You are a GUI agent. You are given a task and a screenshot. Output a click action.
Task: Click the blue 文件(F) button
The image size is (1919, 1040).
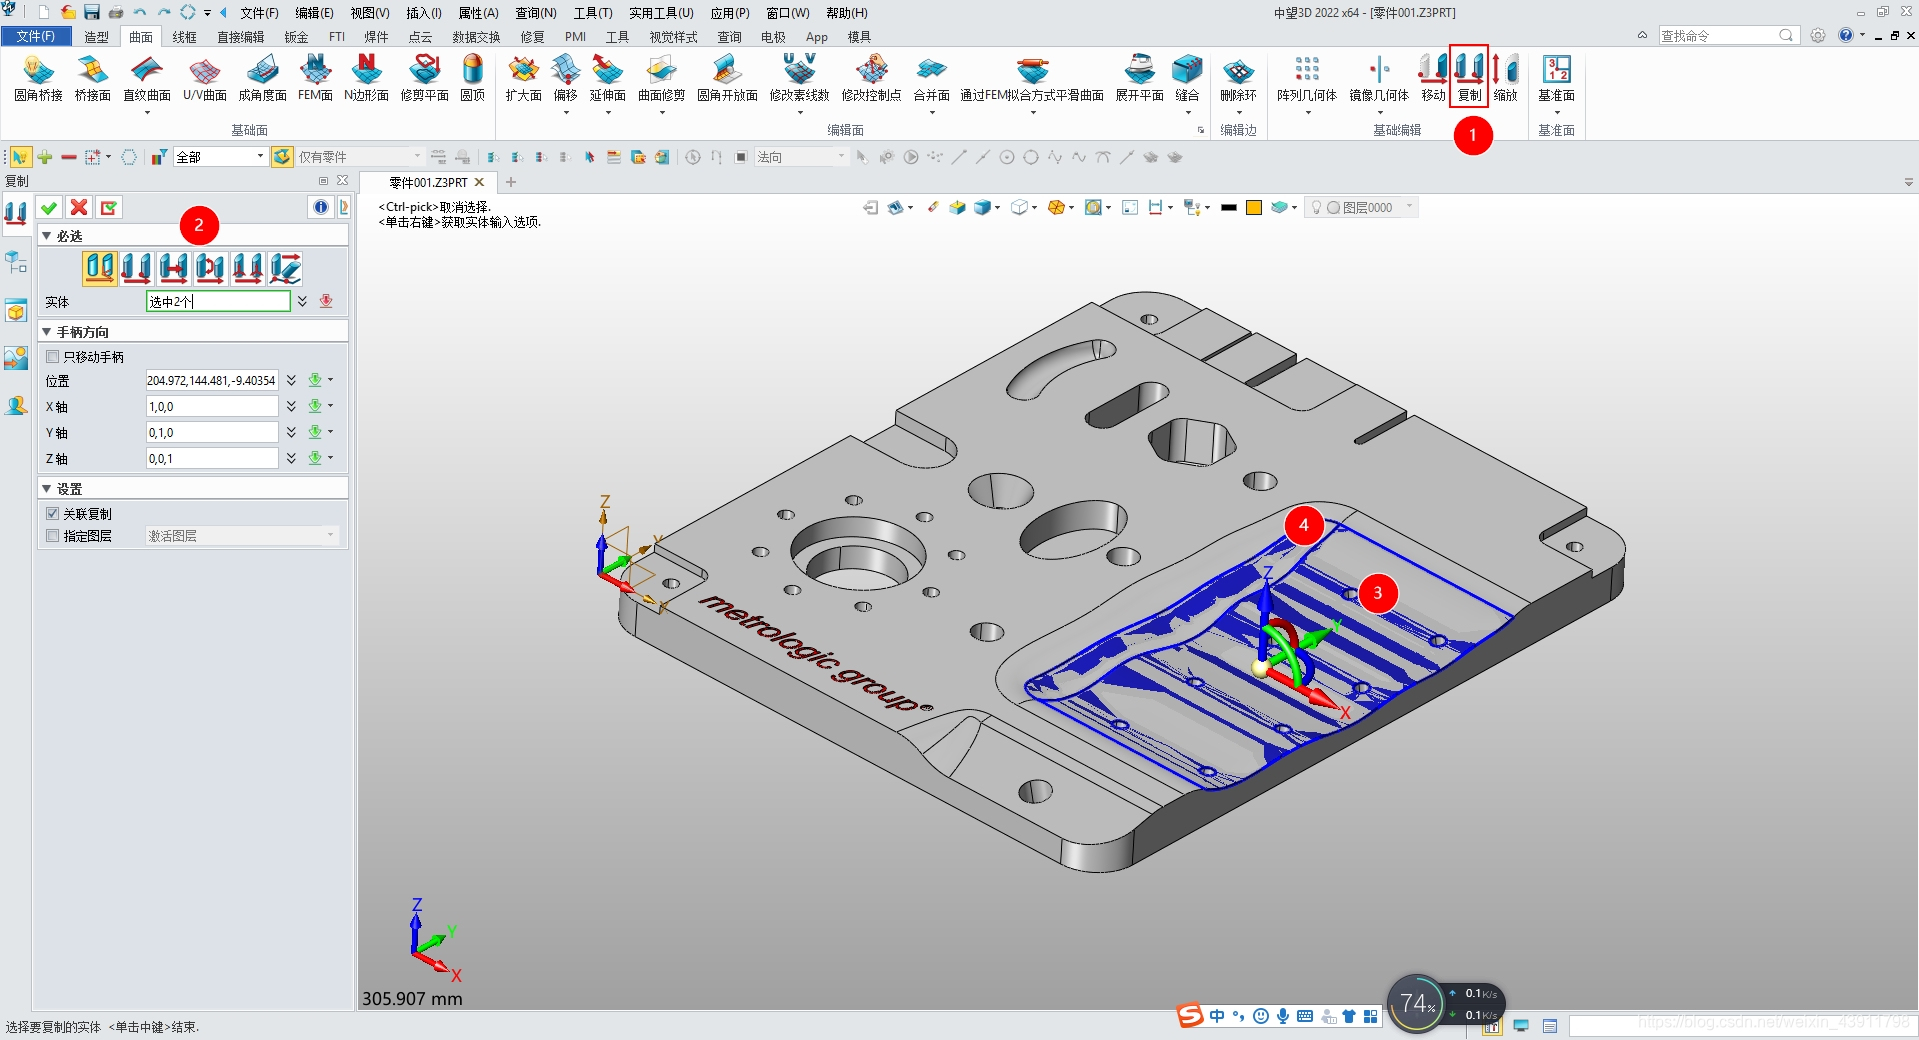pyautogui.click(x=36, y=36)
